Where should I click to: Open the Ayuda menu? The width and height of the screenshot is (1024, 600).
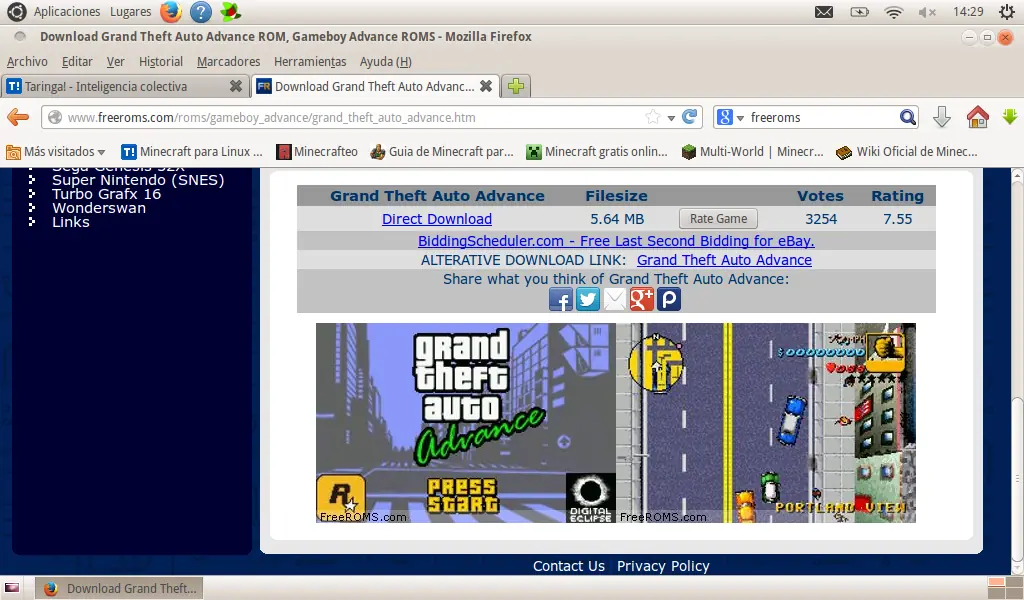point(385,61)
